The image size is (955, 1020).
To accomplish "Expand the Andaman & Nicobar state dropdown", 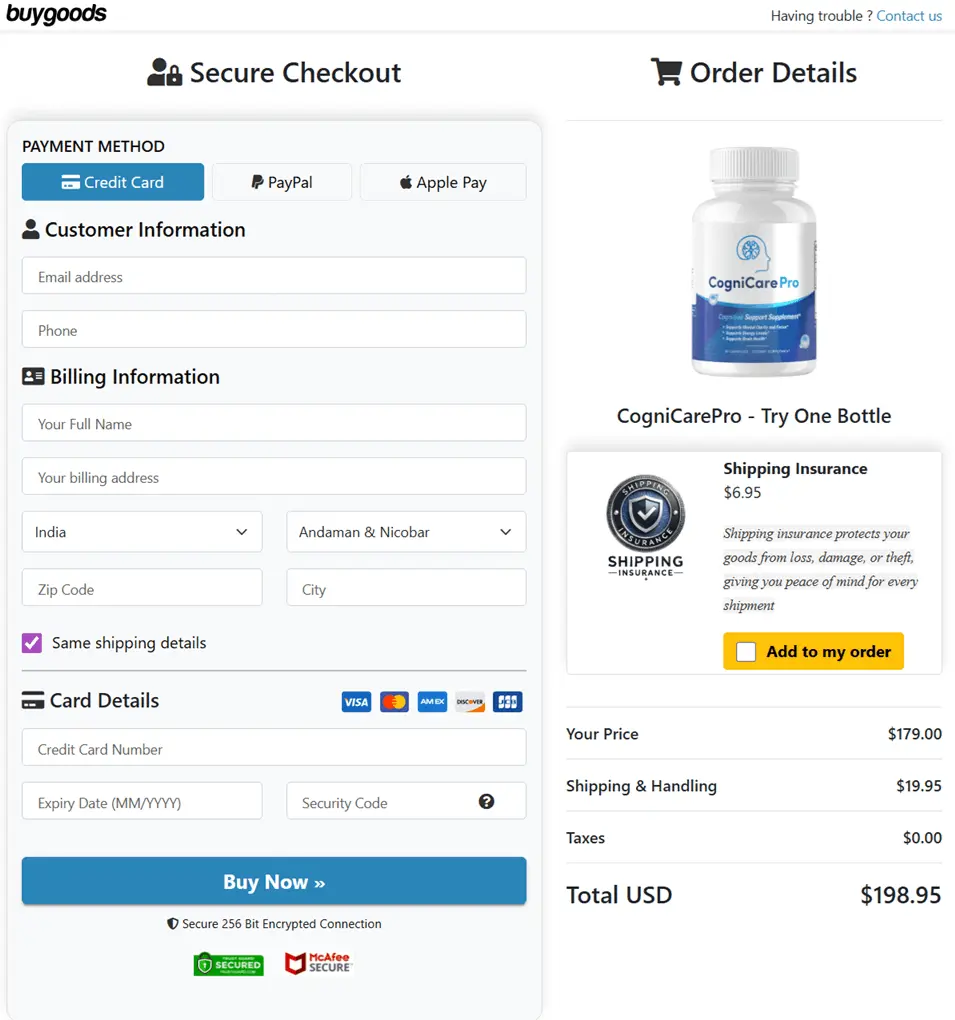I will pos(406,532).
